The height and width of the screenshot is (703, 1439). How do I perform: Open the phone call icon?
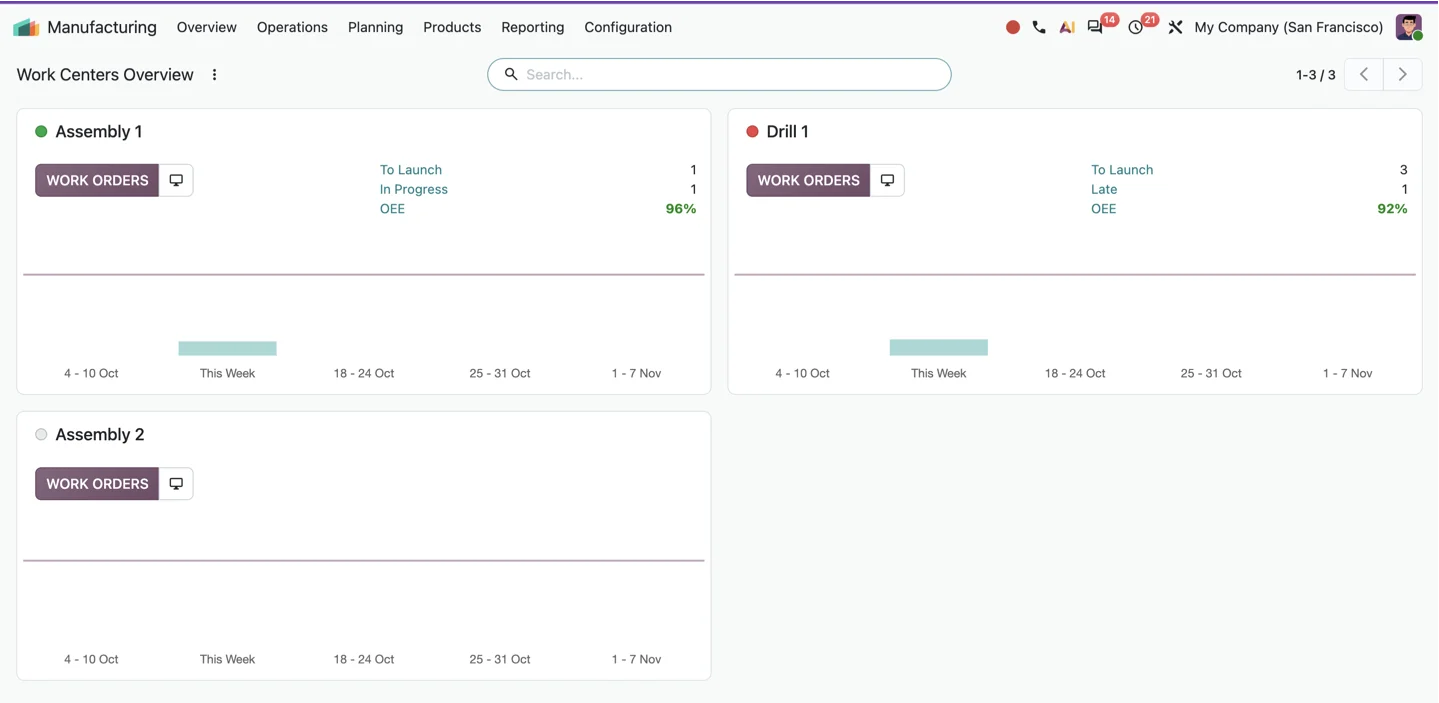[x=1039, y=28]
